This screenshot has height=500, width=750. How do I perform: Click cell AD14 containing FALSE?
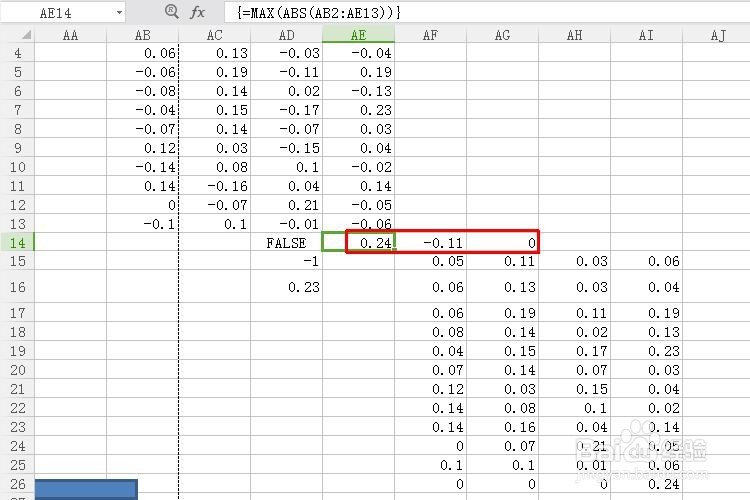coord(287,243)
